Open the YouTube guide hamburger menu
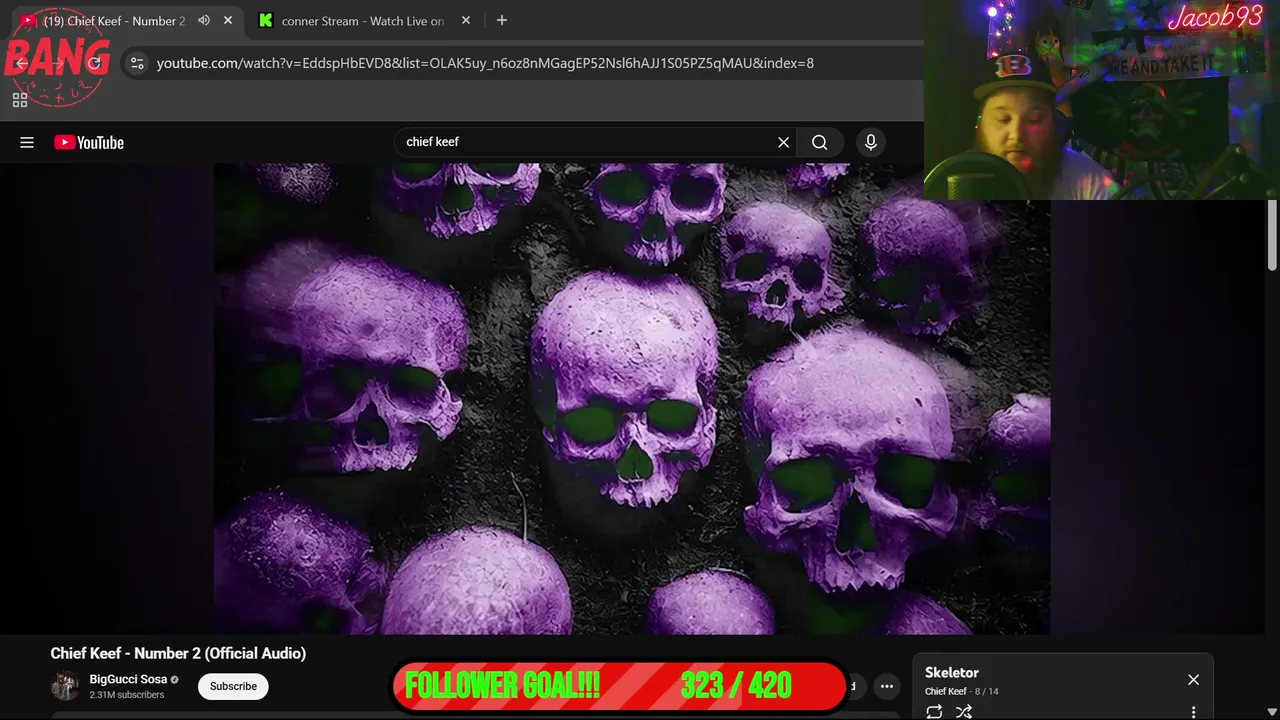 pyautogui.click(x=27, y=143)
